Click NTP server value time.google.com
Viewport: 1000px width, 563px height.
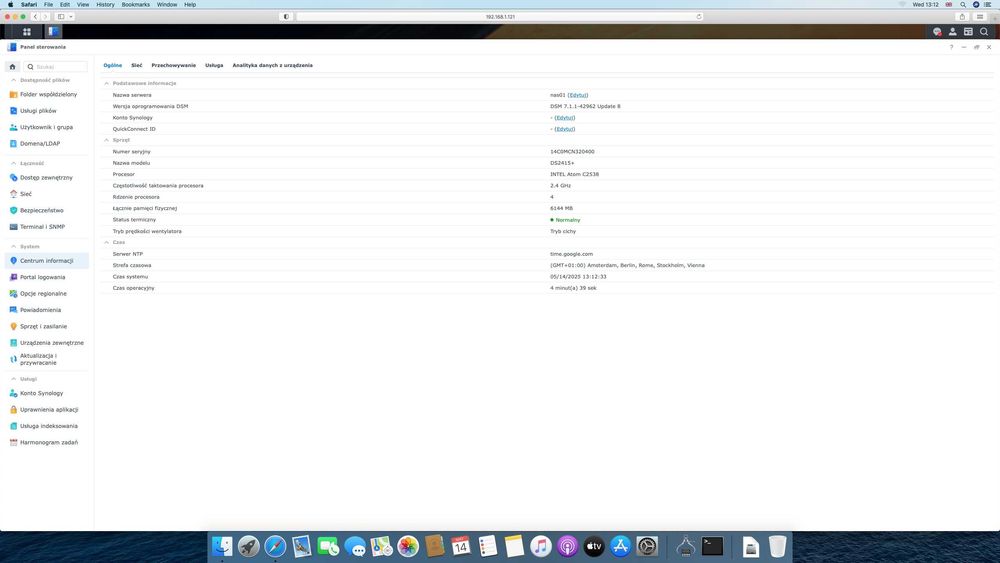tap(571, 254)
